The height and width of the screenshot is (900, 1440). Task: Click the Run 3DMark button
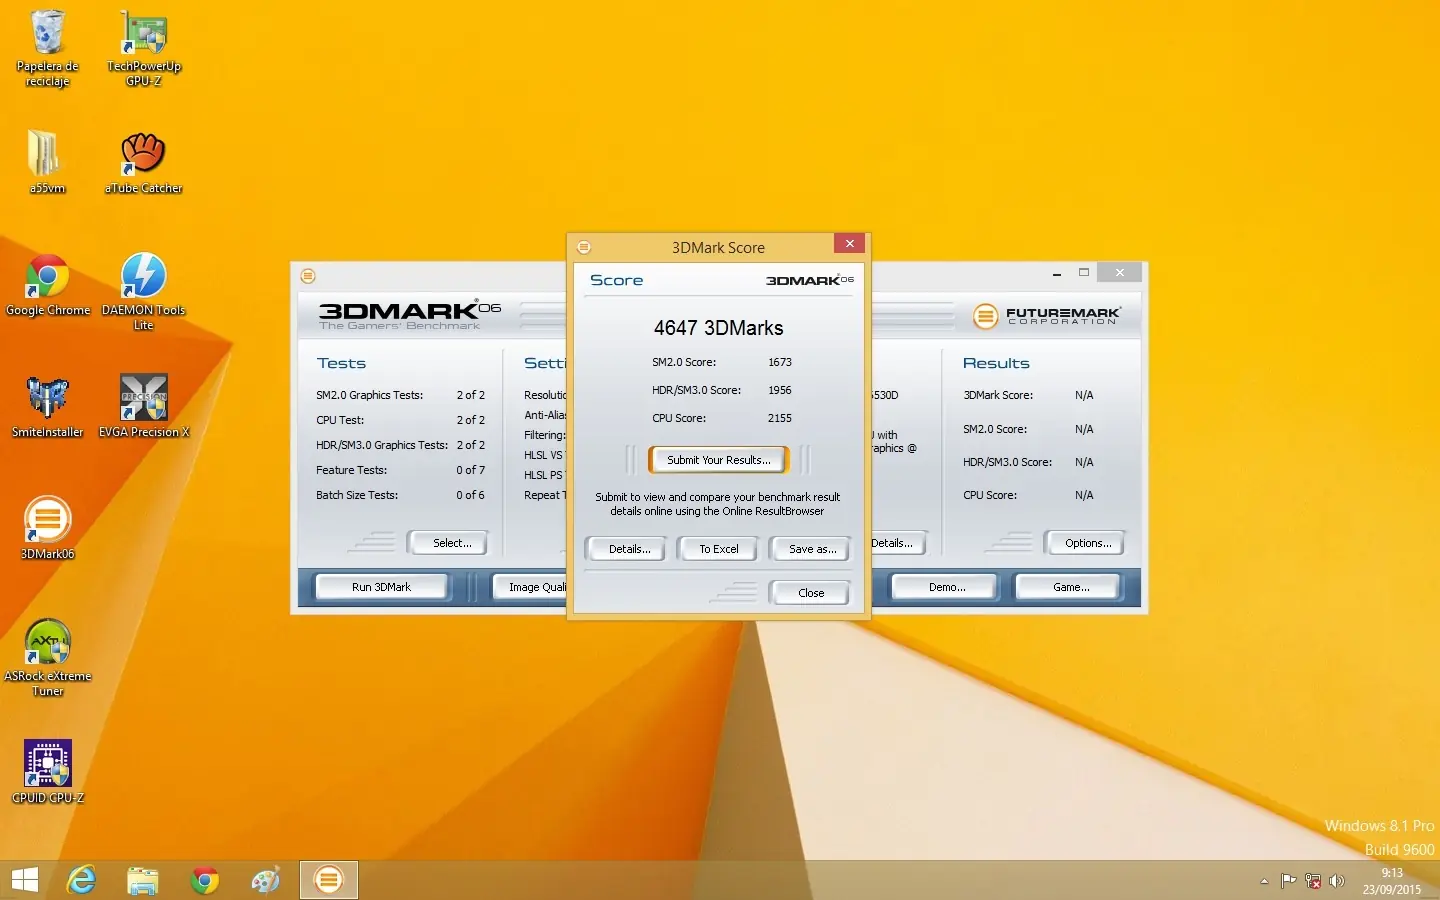tap(381, 587)
